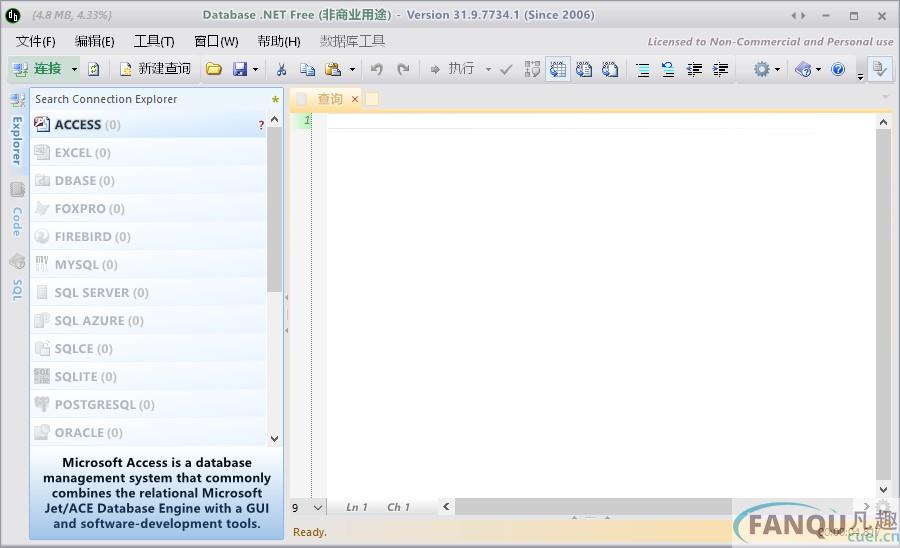The width and height of the screenshot is (900, 548).
Task: Click the asterisk icon beside search
Action: 276,99
